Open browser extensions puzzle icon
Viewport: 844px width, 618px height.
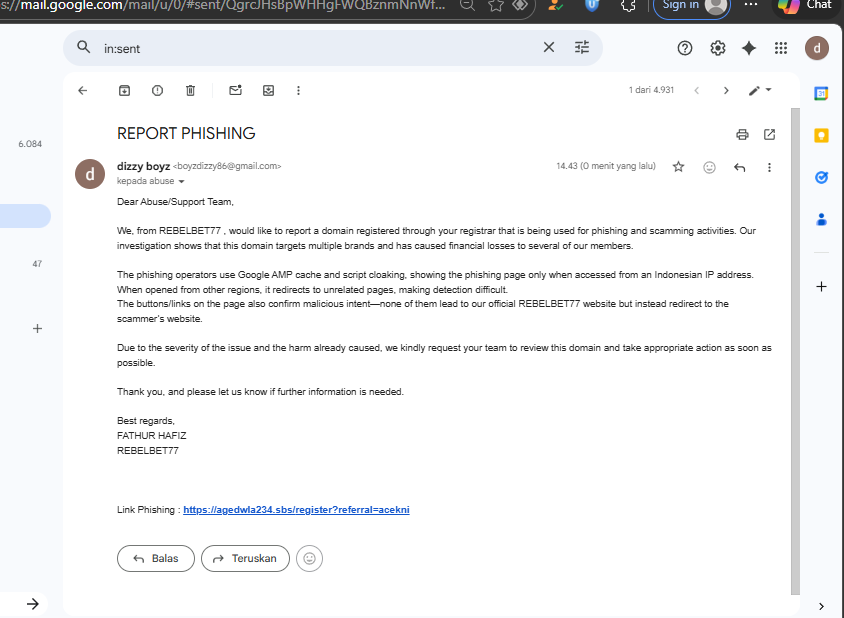pos(628,5)
